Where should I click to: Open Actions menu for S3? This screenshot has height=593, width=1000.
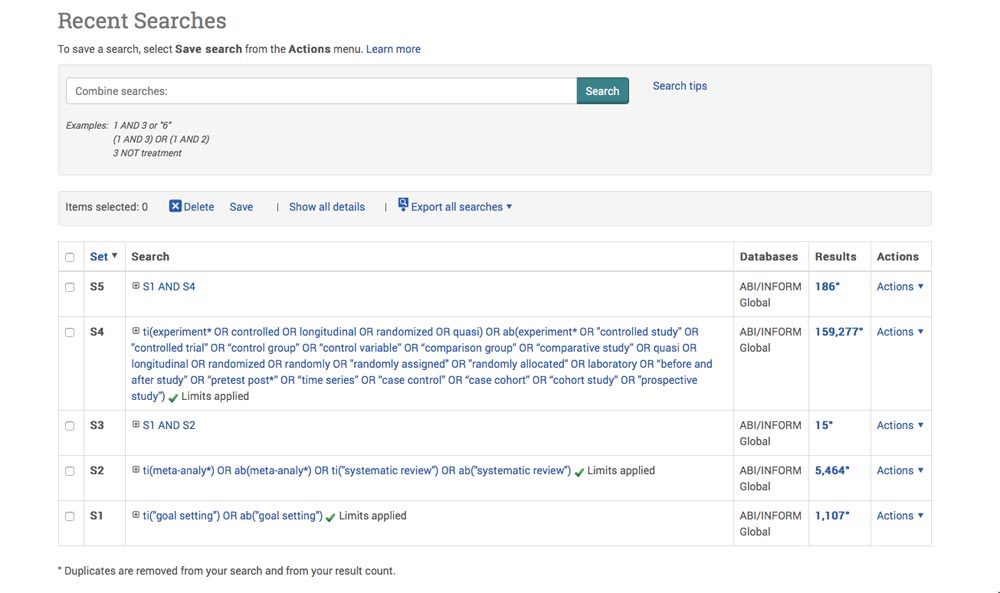pyautogui.click(x=900, y=425)
